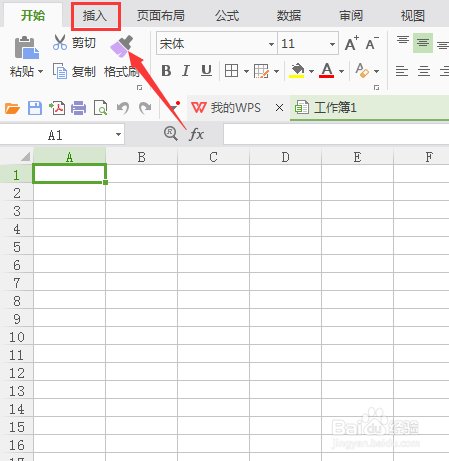
Task: Apply yellow fill color bucket
Action: pos(297,71)
